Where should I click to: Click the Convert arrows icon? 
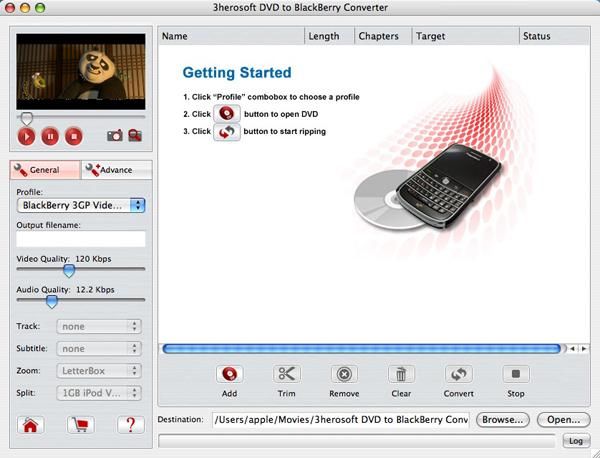(x=458, y=374)
